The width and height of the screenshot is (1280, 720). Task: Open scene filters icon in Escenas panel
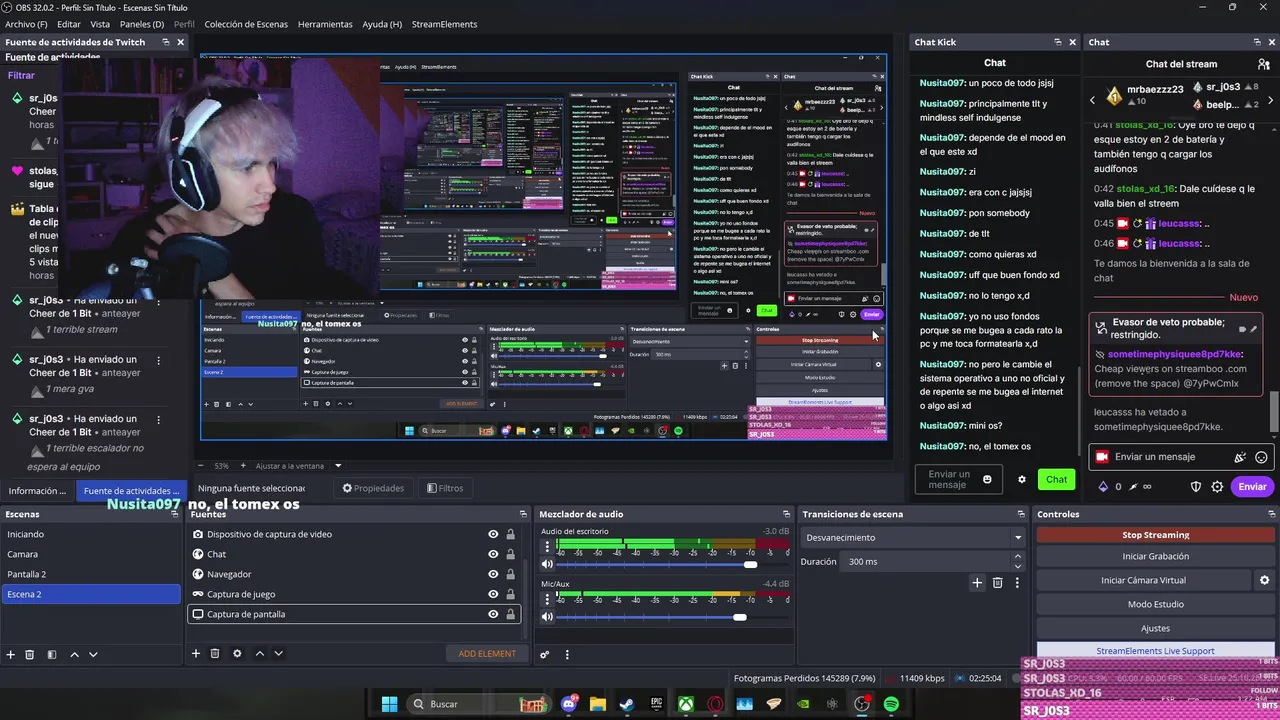coord(50,654)
